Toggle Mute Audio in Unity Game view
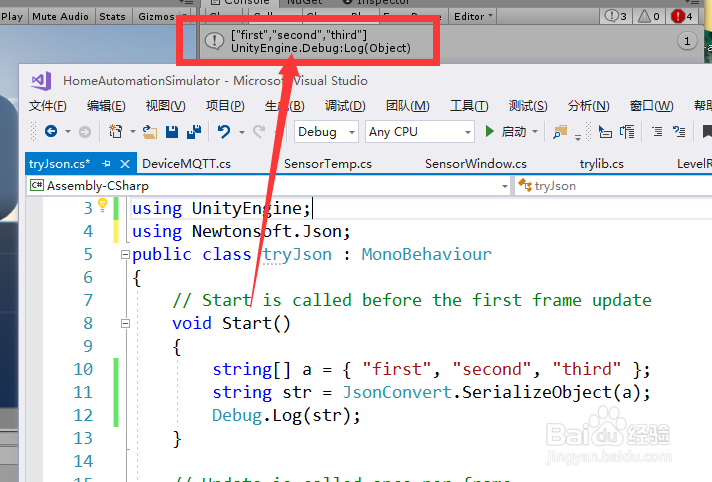The height and width of the screenshot is (482, 712). 60,16
